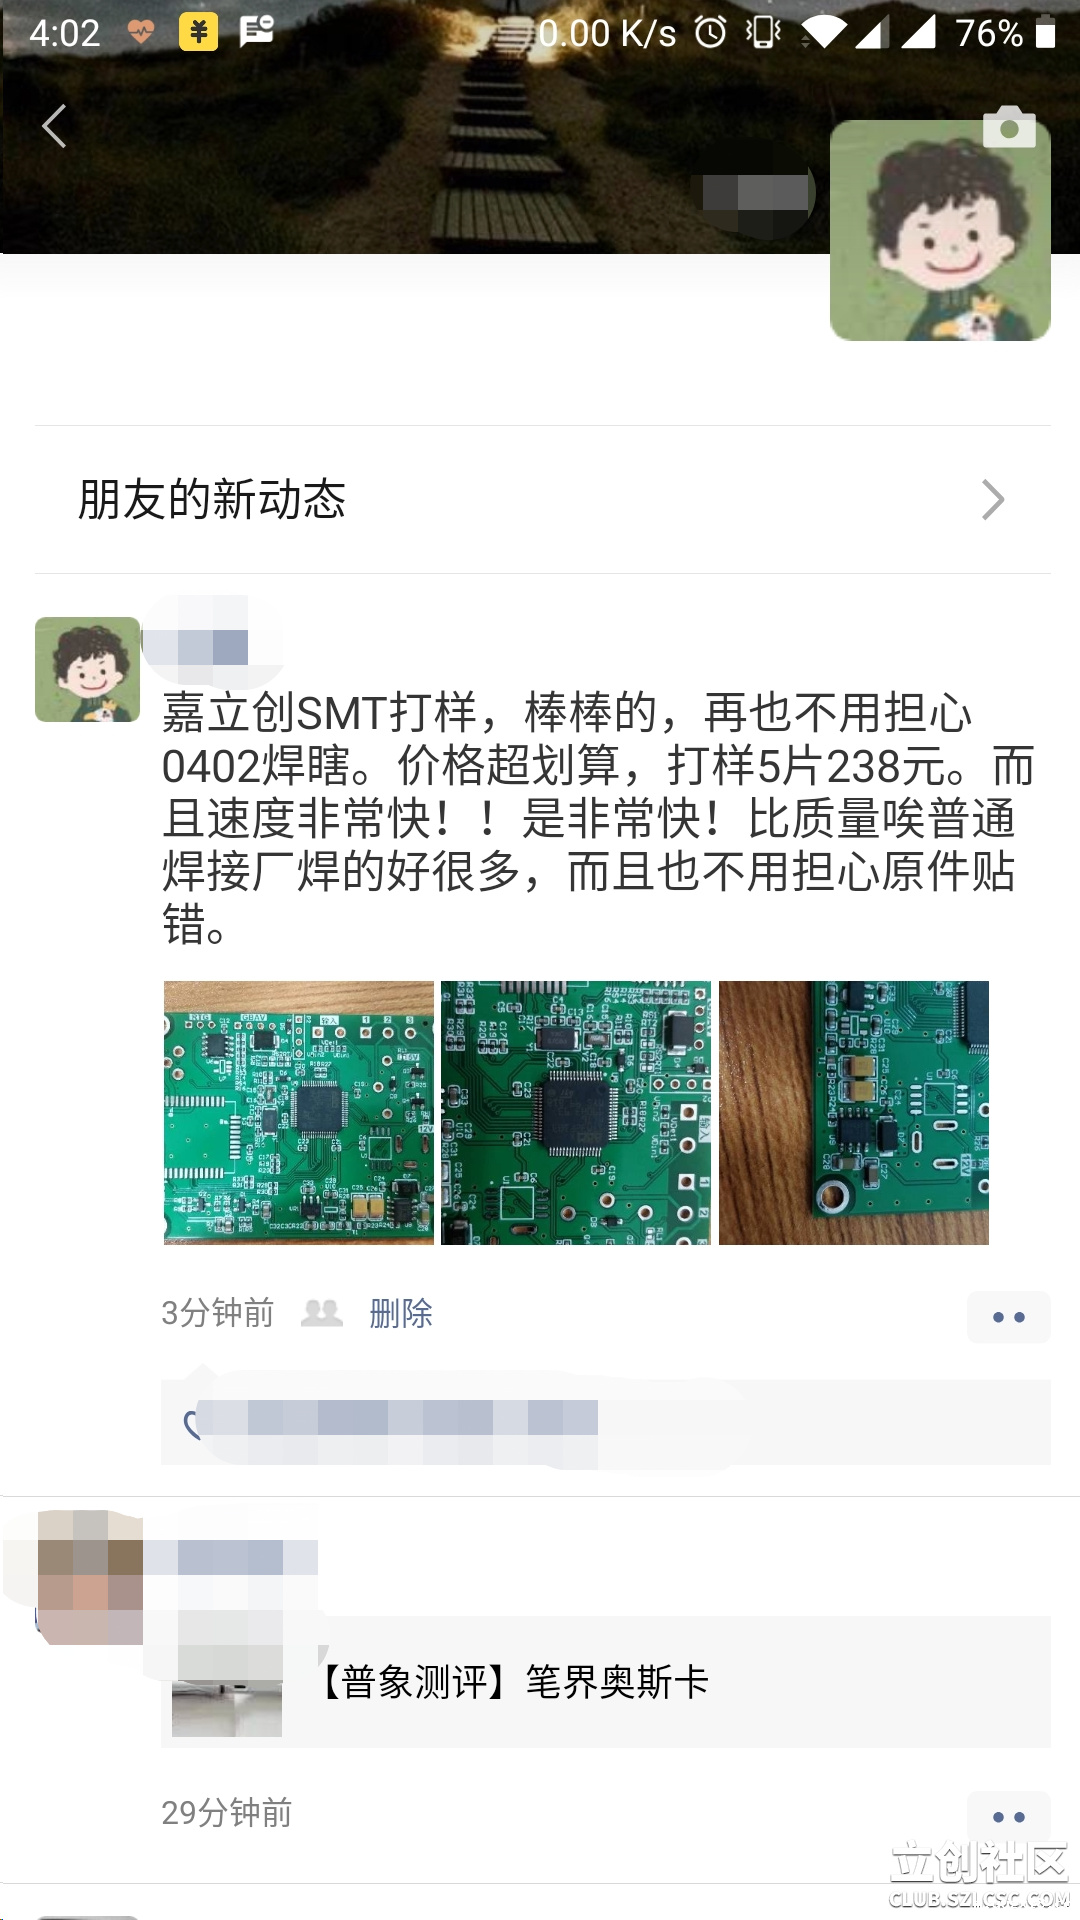Viewport: 1080px width, 1920px height.
Task: Tap the blurred avatar of second post
Action: 90,1577
